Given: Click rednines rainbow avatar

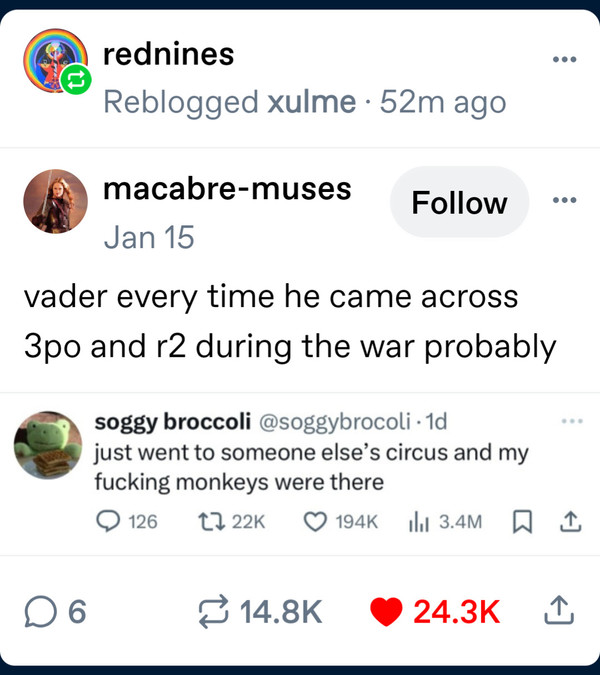Looking at the screenshot, I should pos(55,61).
